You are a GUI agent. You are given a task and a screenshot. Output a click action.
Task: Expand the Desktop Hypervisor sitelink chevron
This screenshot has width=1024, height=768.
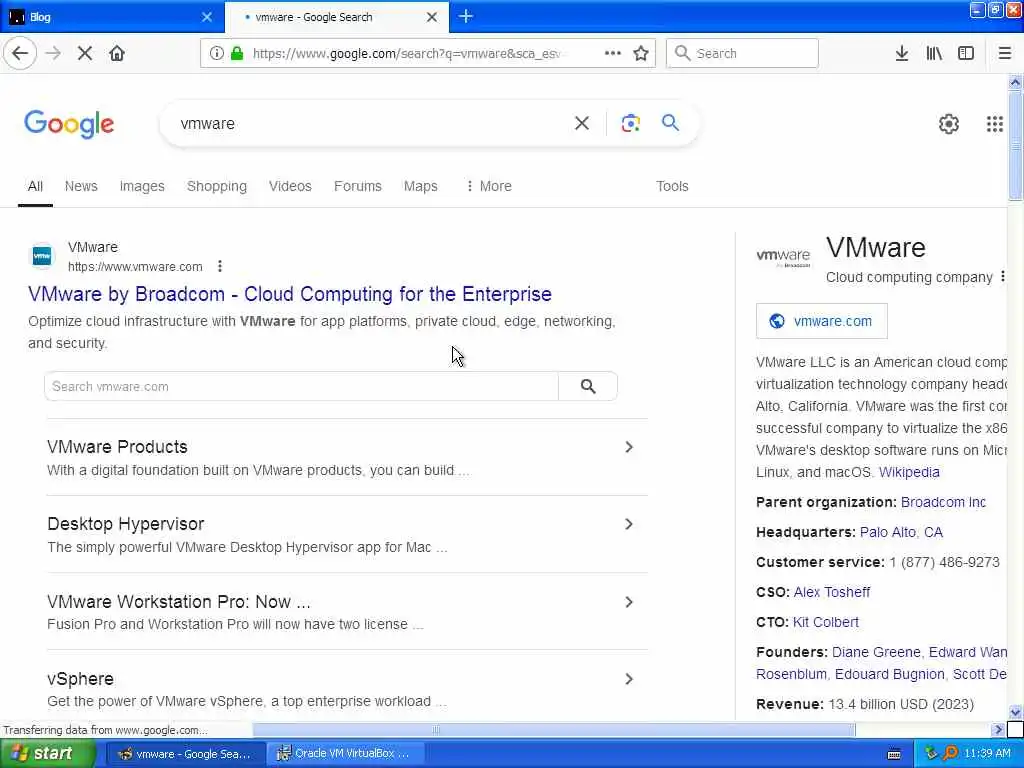[628, 524]
